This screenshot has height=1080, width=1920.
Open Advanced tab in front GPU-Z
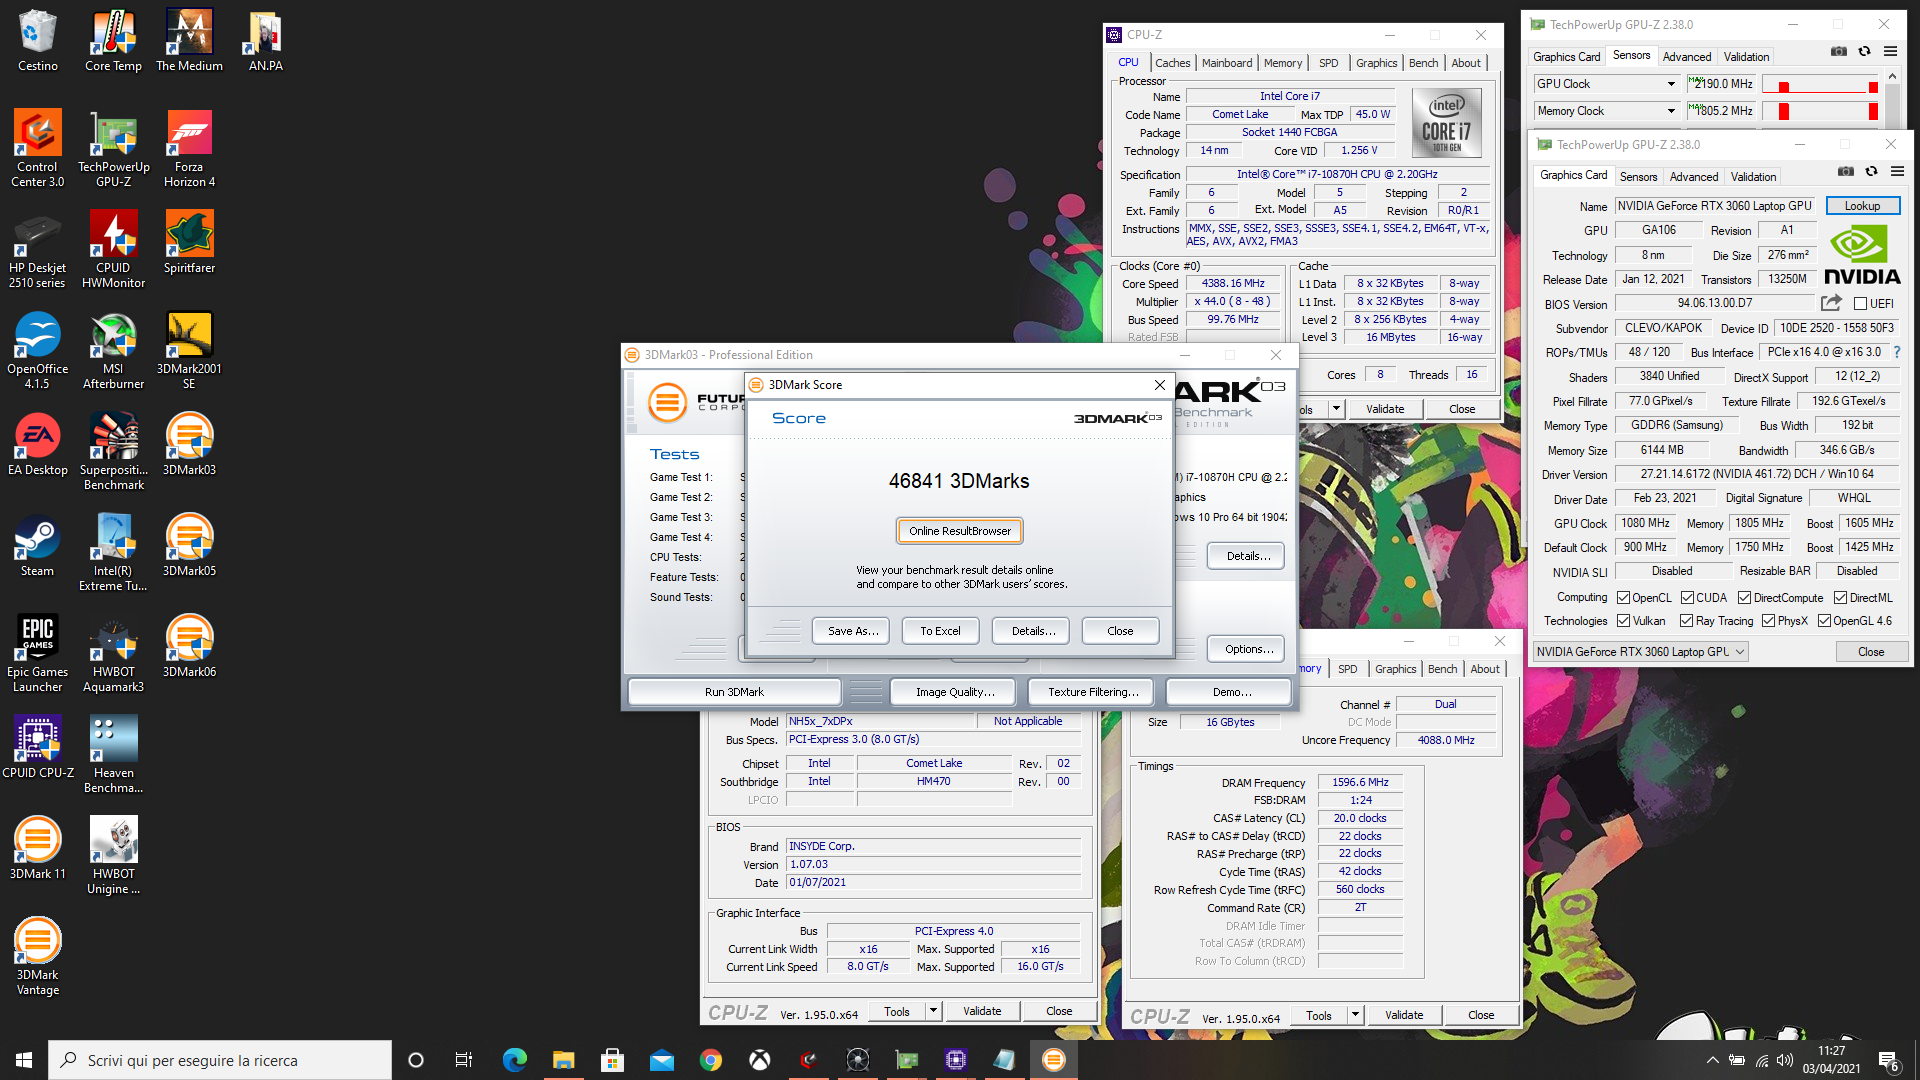[1694, 176]
